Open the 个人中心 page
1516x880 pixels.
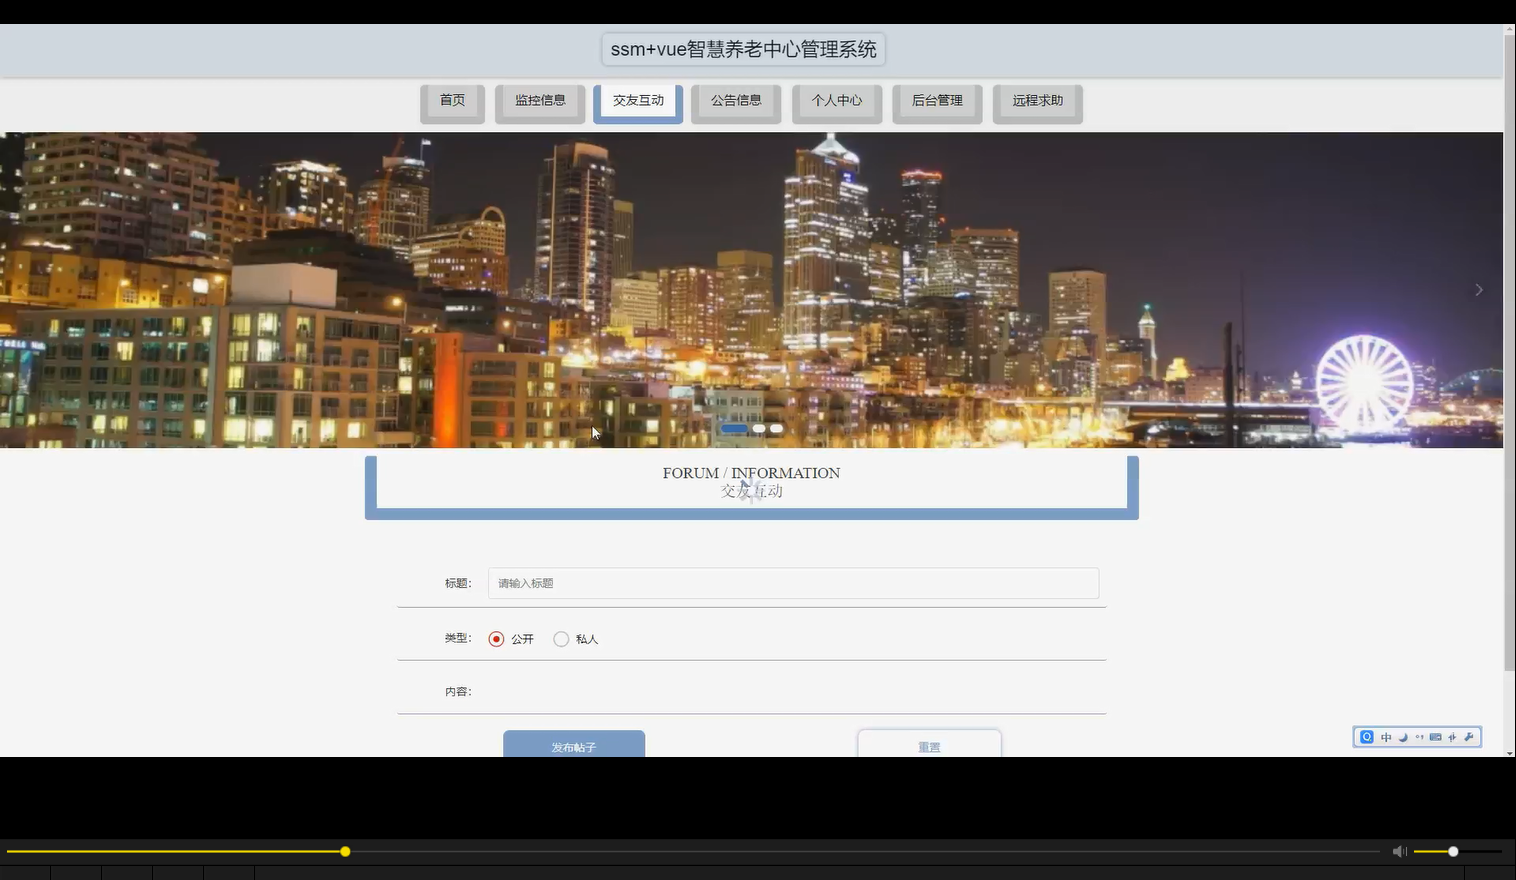pyautogui.click(x=837, y=100)
